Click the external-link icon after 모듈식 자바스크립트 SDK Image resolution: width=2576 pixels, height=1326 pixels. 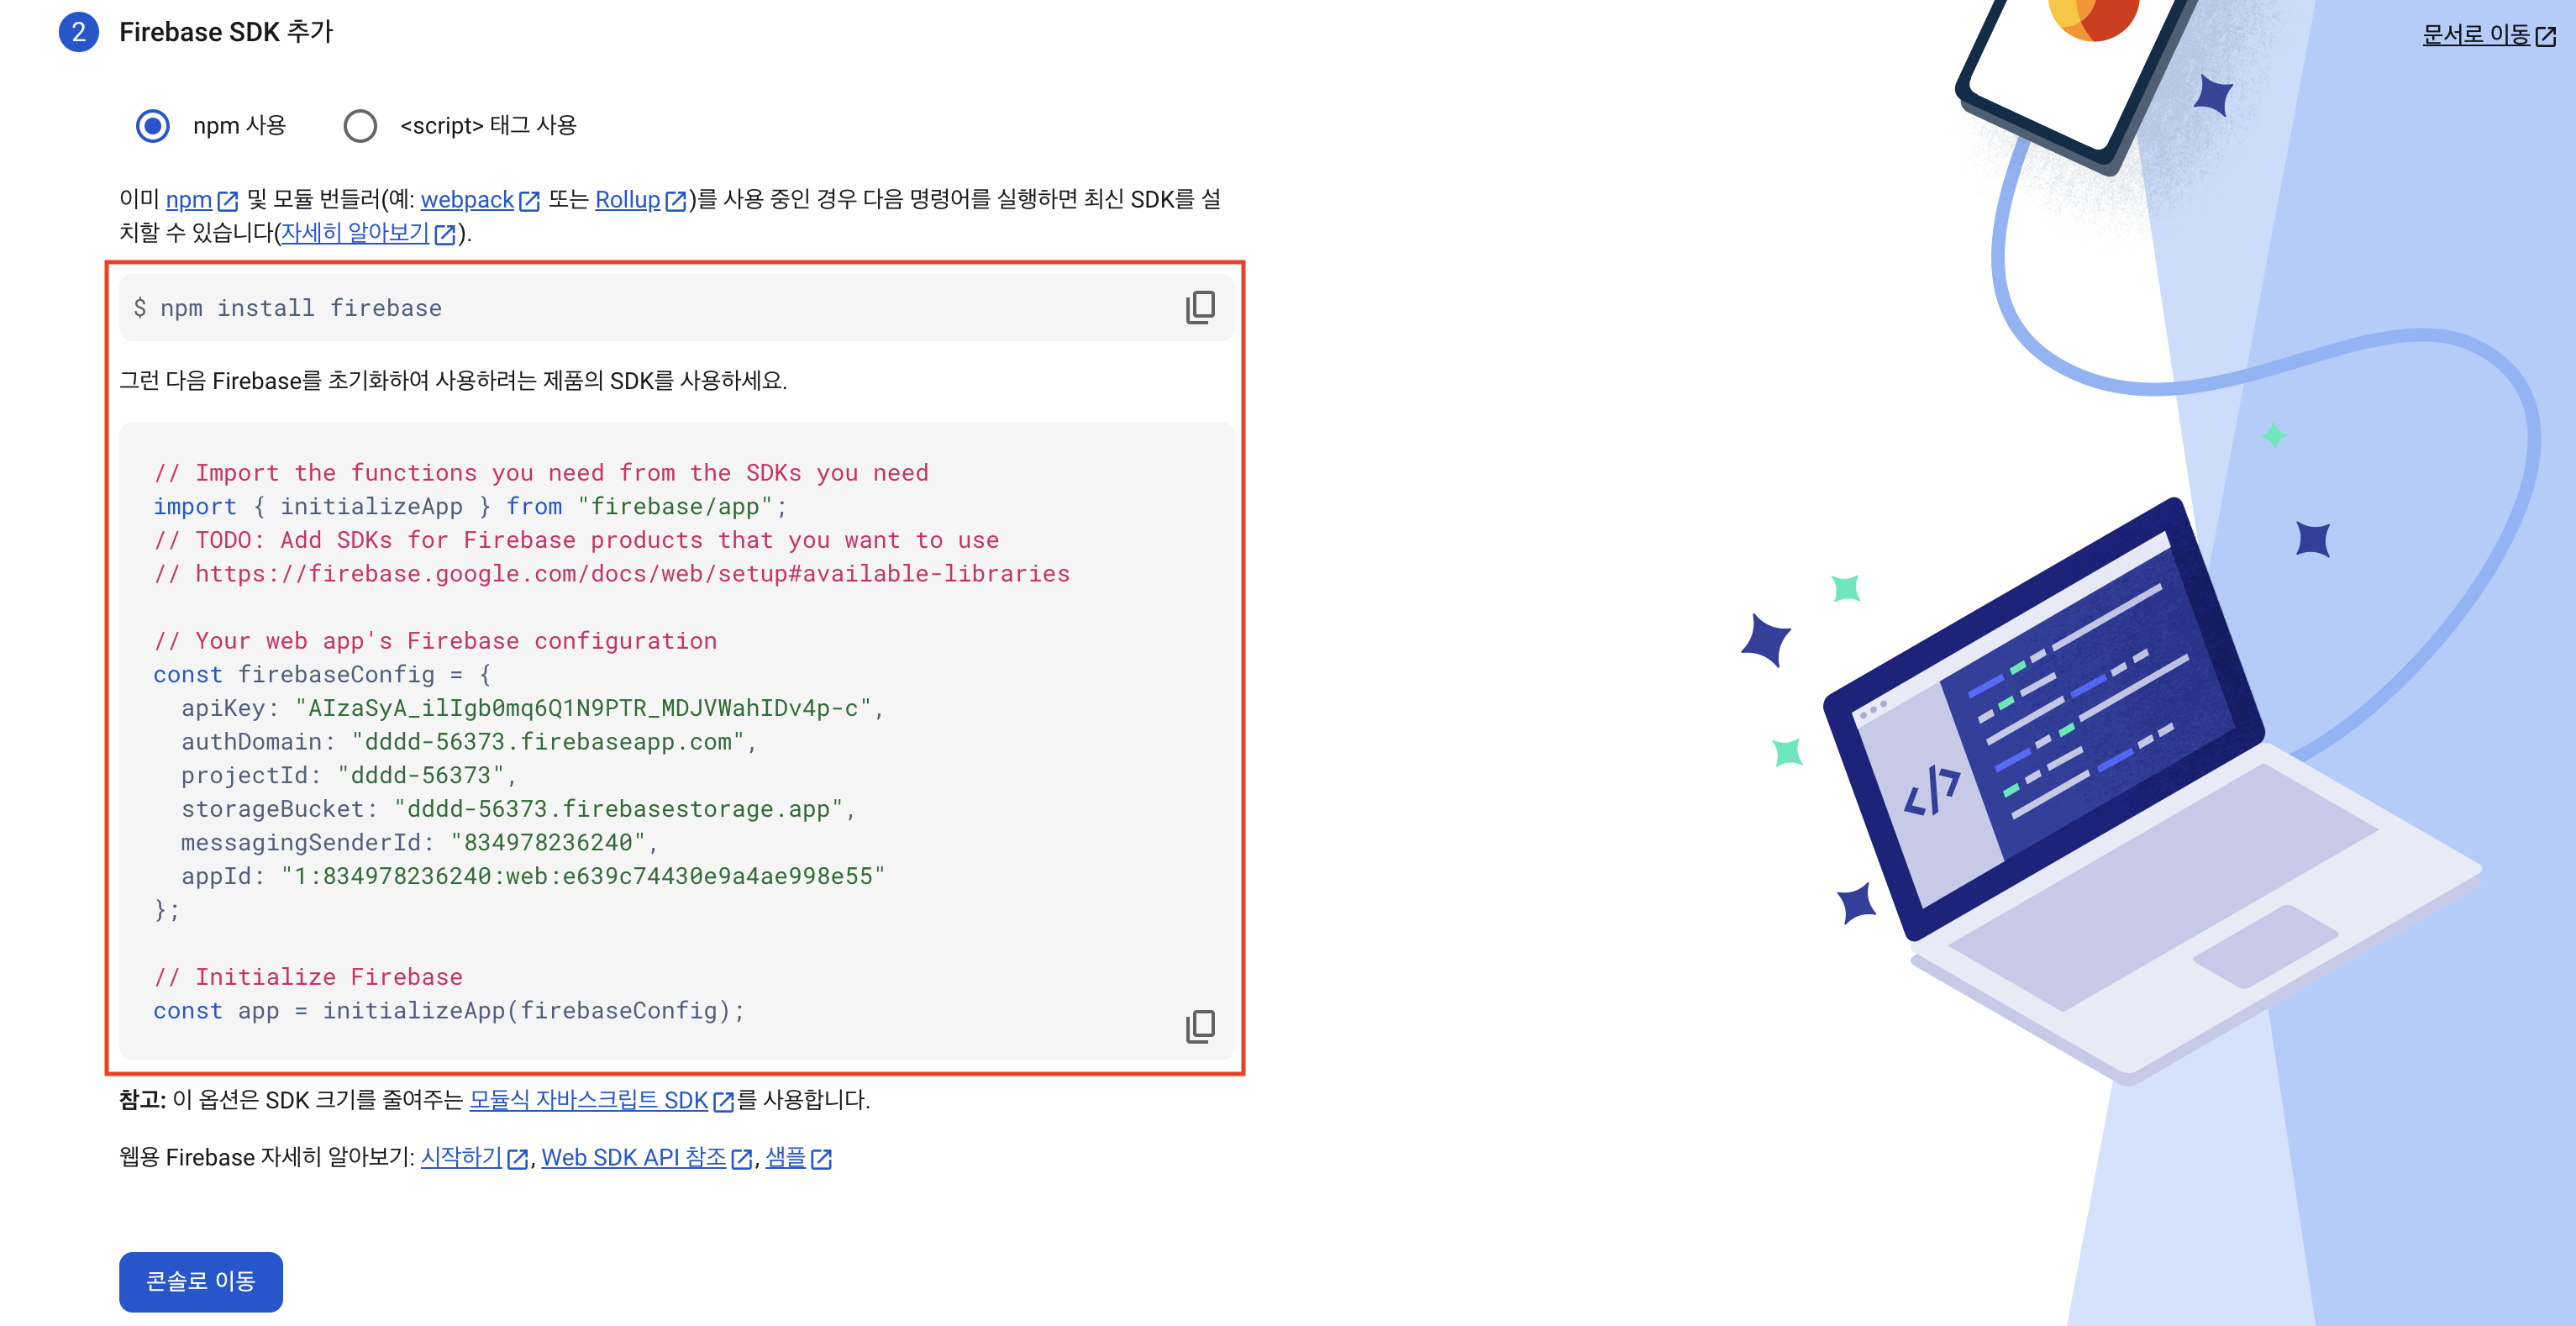723,1102
